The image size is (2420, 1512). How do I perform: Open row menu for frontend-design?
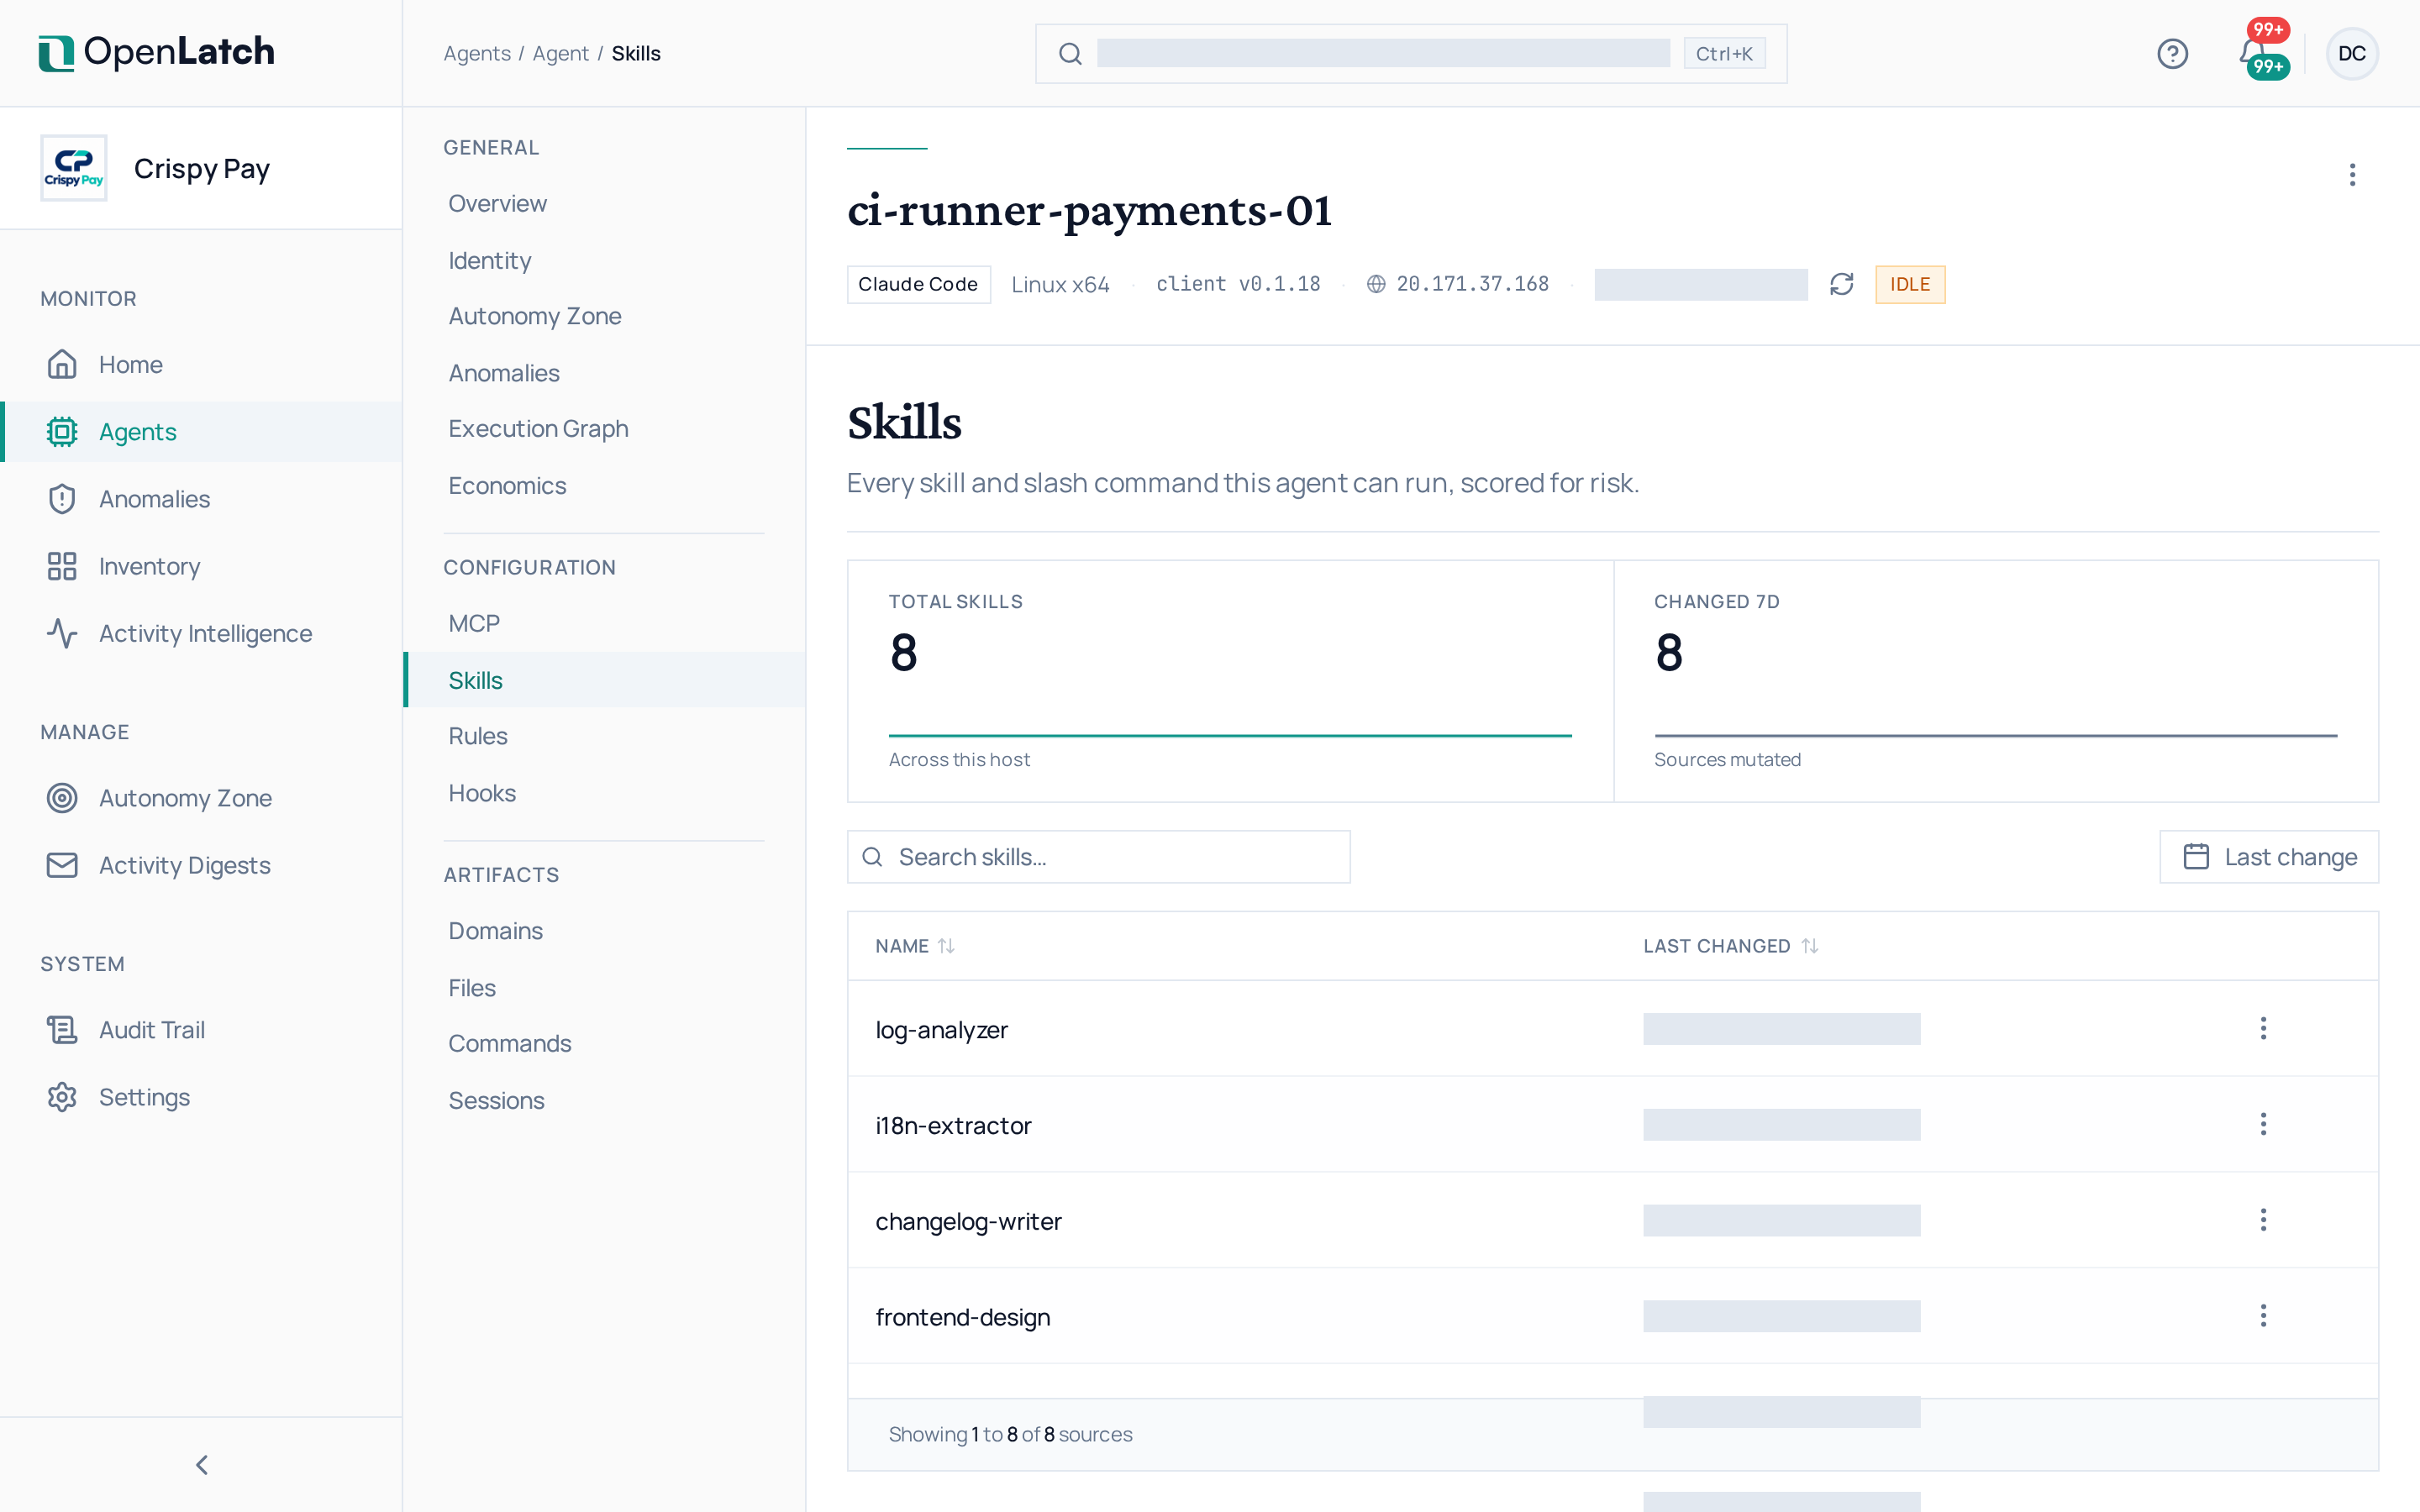[2263, 1316]
